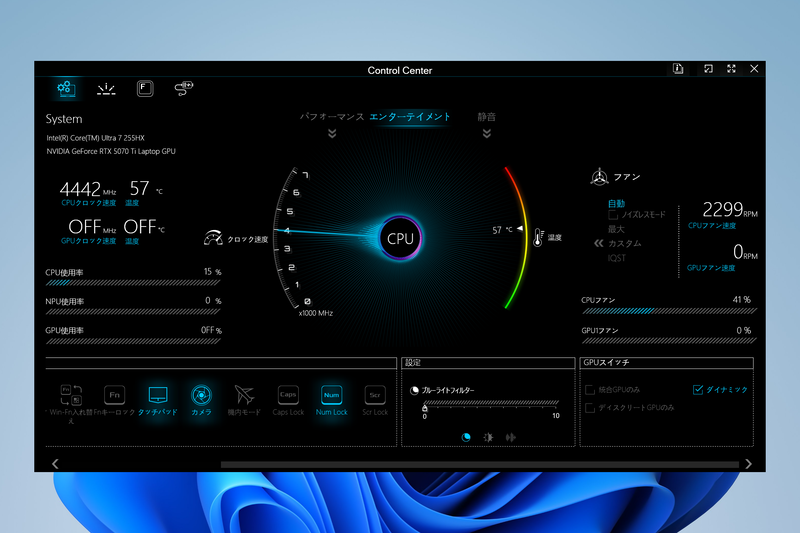Image resolution: width=800 pixels, height=533 pixels.
Task: Click the GPU使用率 label
Action: (65, 331)
